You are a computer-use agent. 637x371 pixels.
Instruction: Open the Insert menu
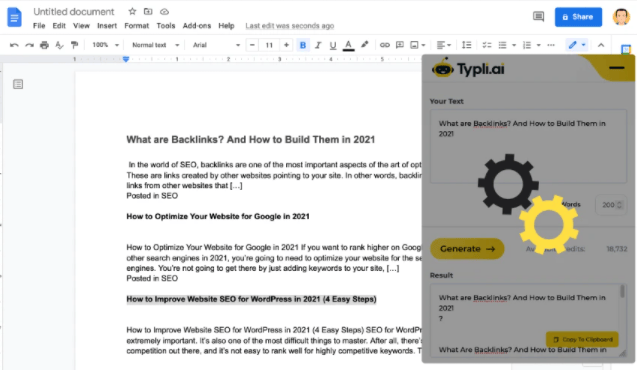click(107, 26)
